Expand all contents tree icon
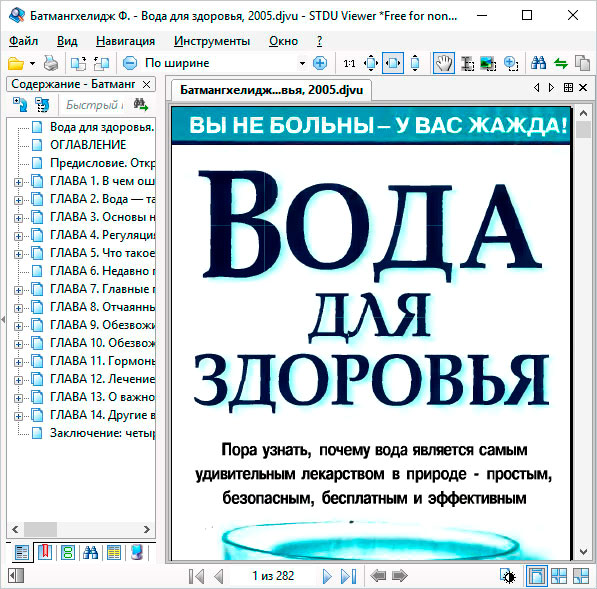The height and width of the screenshot is (589, 597). point(20,105)
